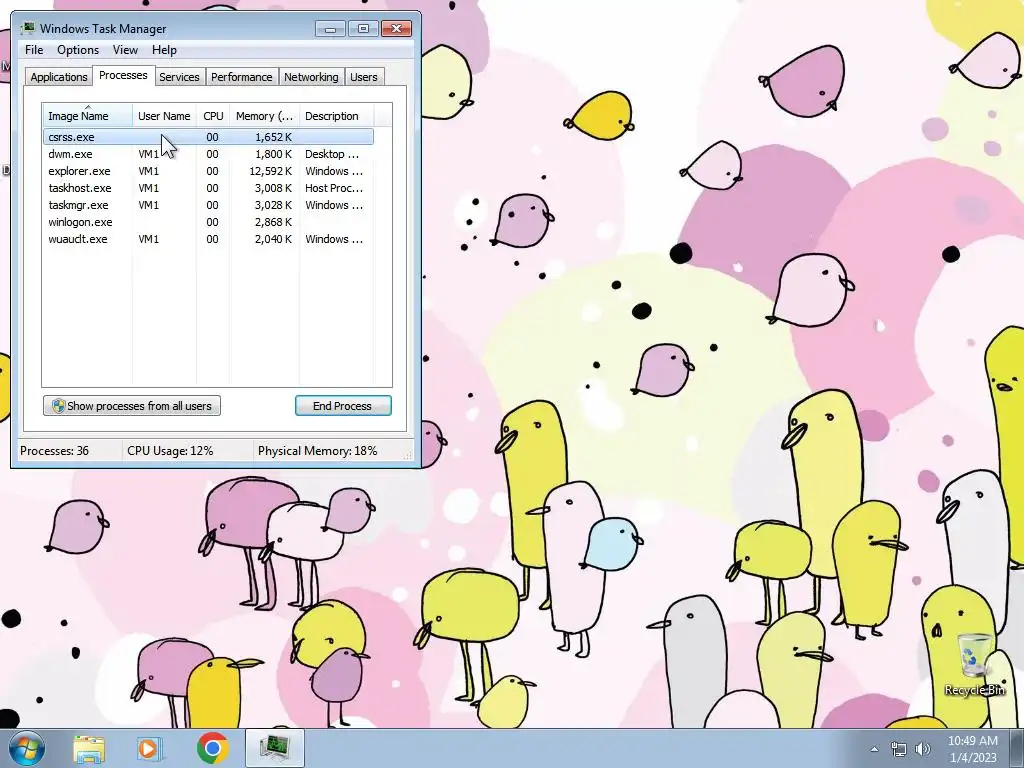Select the dwm.exe process row
The width and height of the screenshot is (1024, 768).
pyautogui.click(x=208, y=154)
